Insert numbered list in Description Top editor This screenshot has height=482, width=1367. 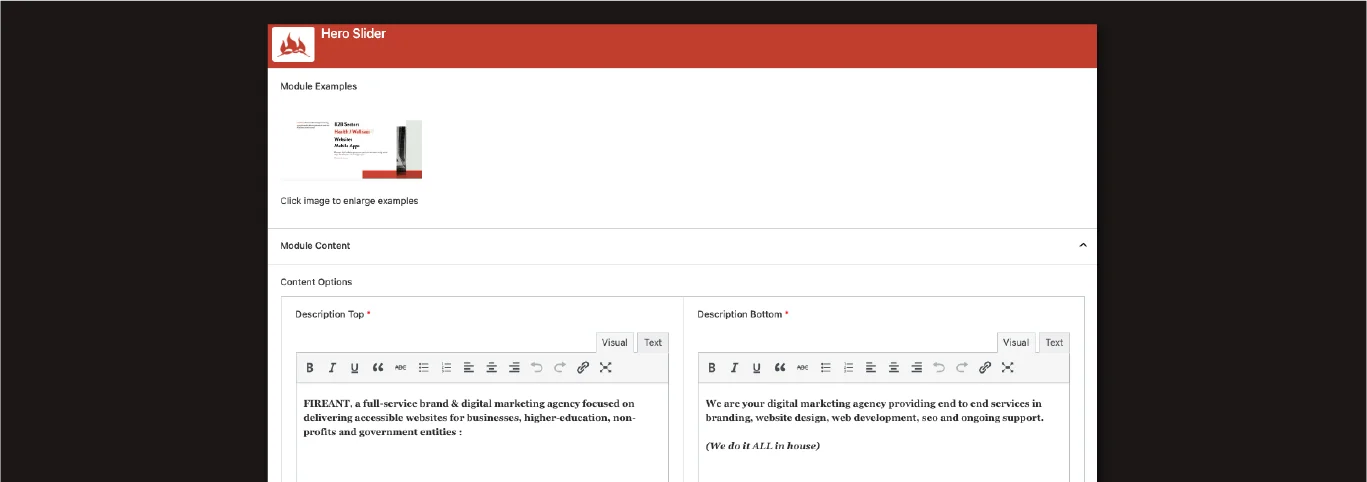(x=446, y=368)
